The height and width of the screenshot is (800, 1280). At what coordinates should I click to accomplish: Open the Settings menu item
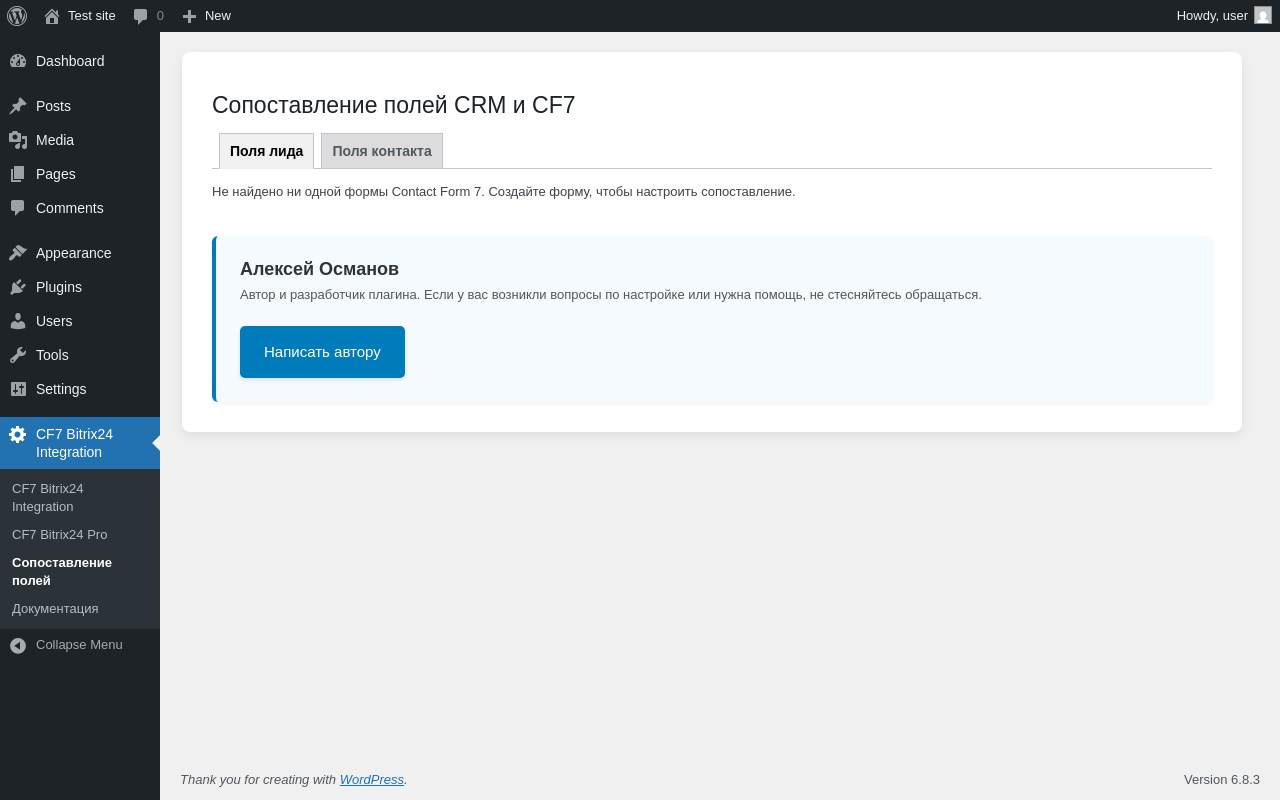tap(80, 389)
